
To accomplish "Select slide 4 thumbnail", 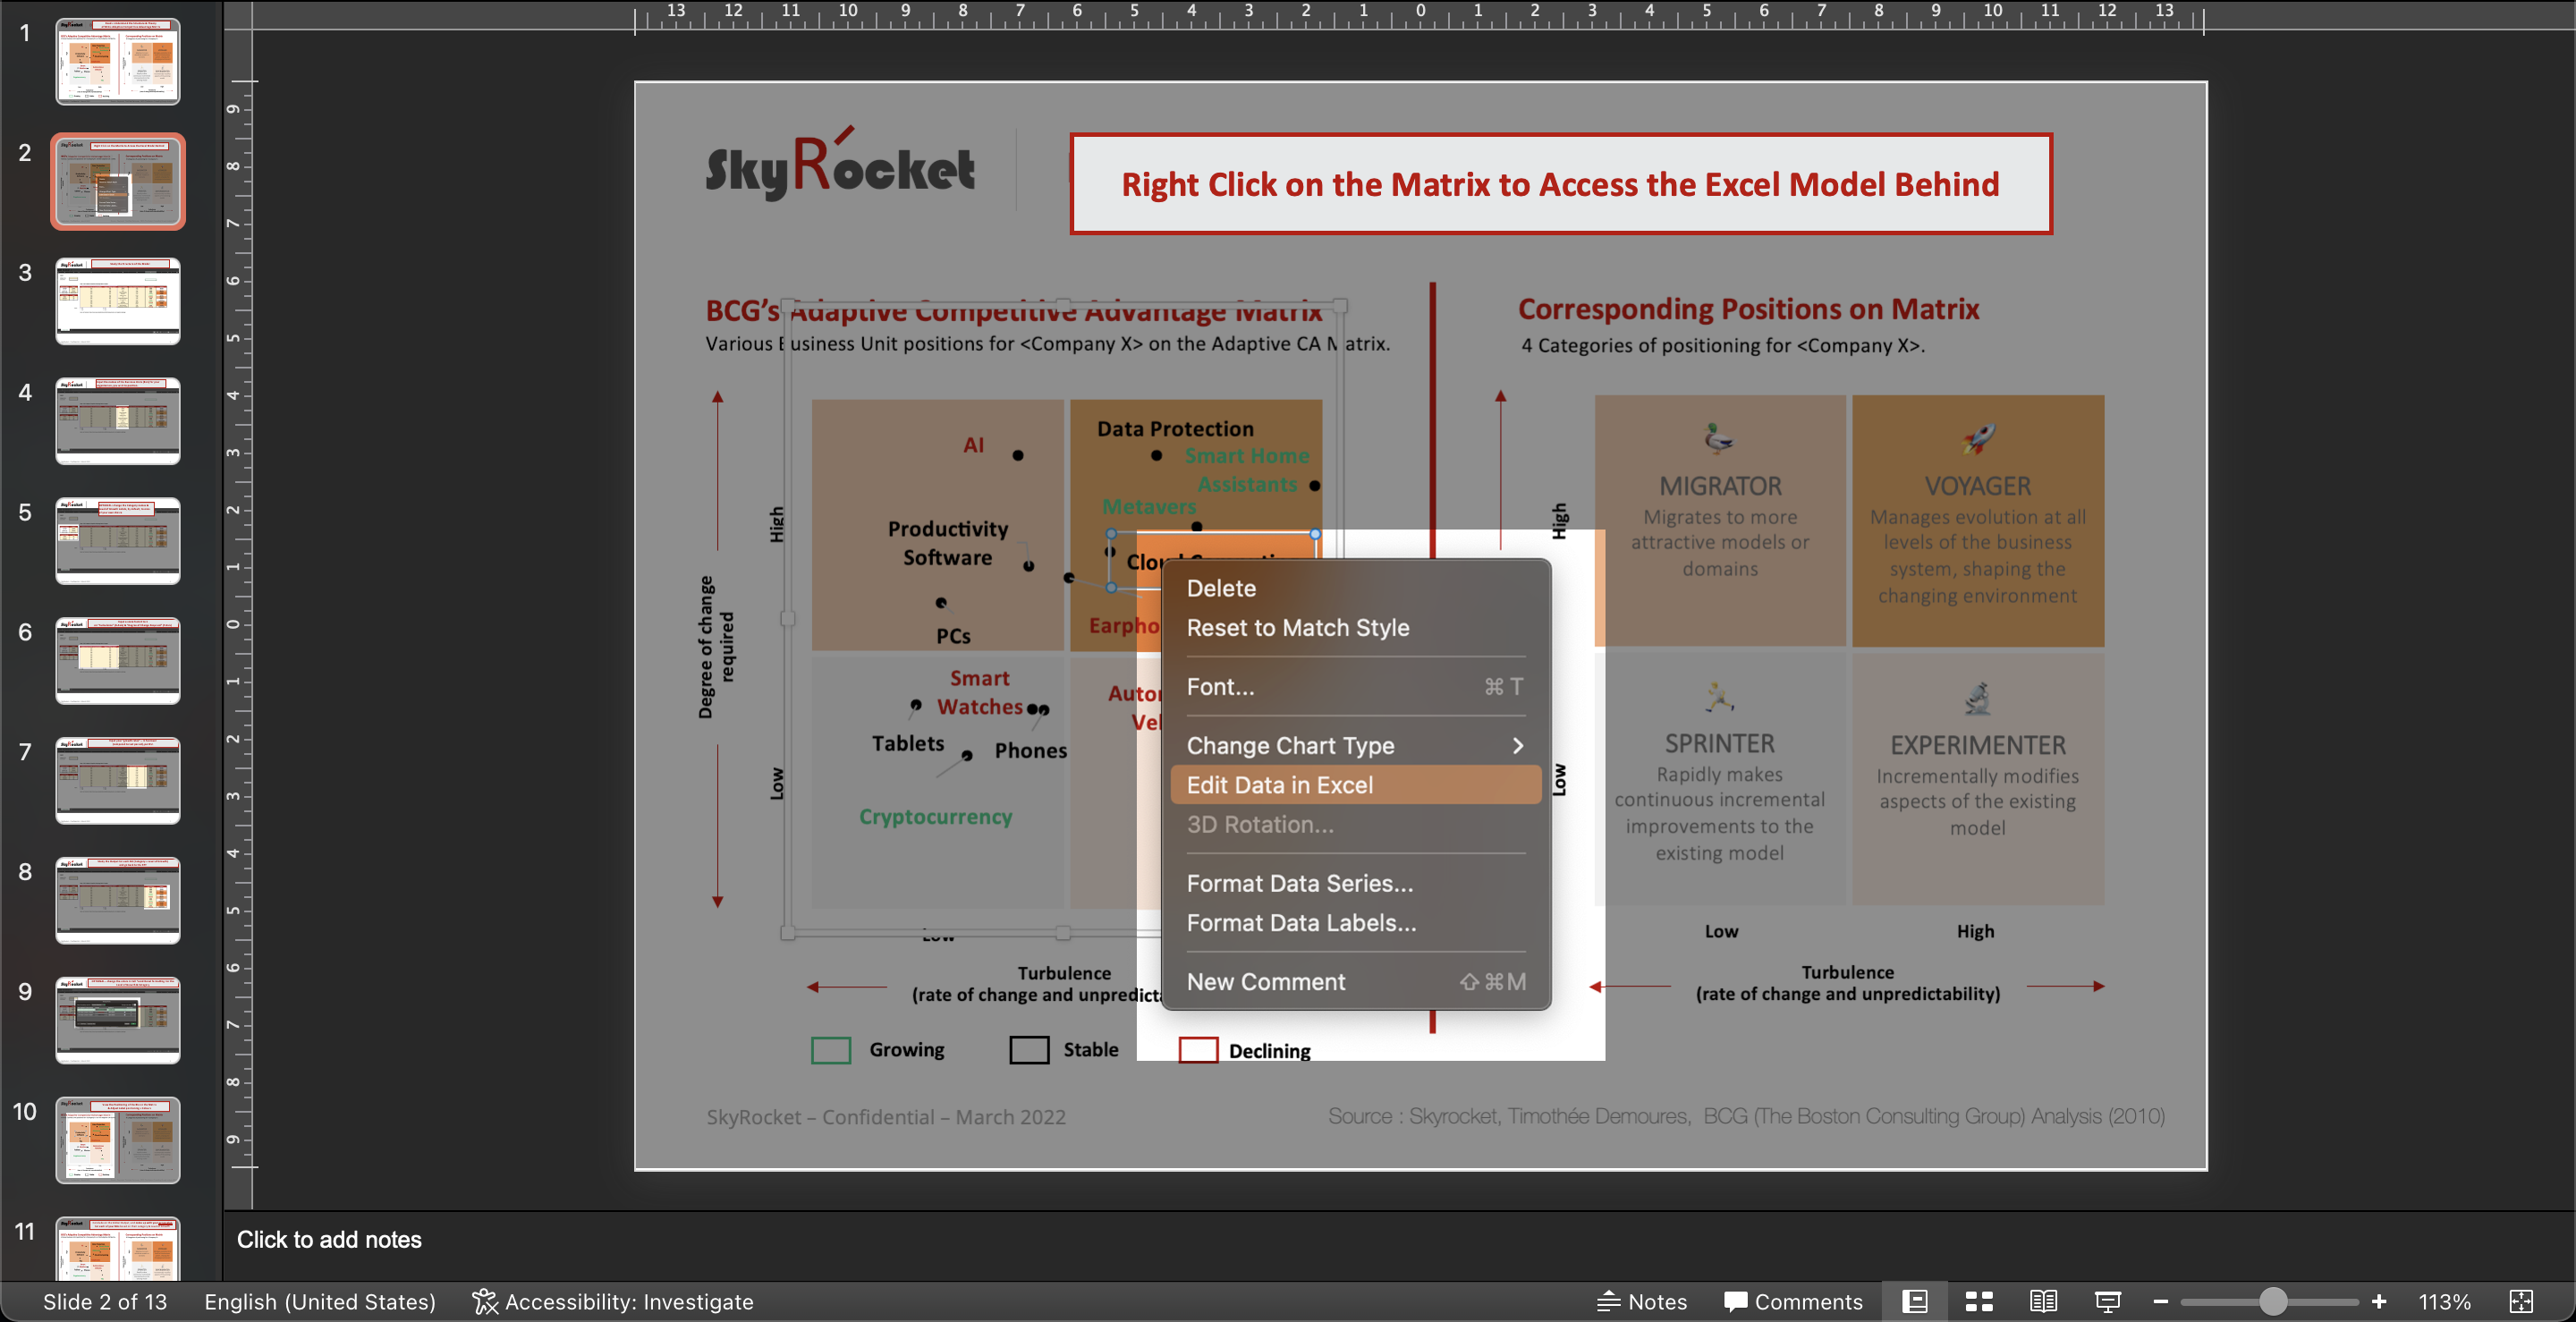I will click(118, 421).
